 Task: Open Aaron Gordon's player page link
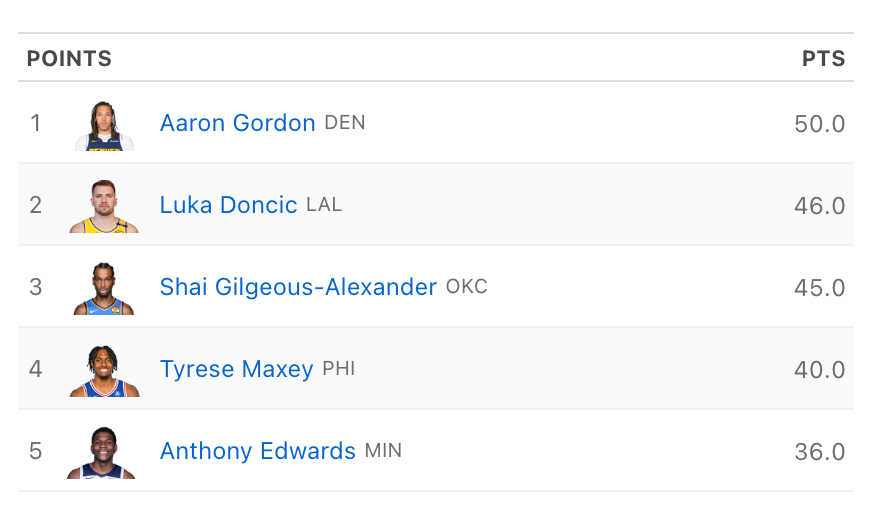coord(237,123)
